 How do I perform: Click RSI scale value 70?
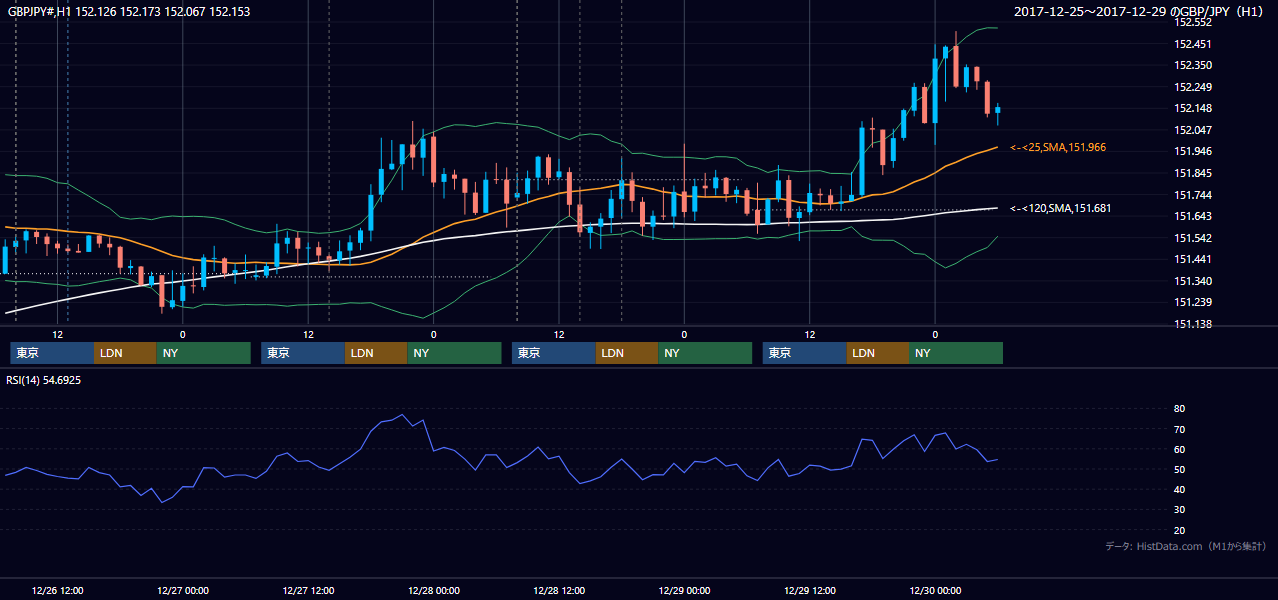tap(1179, 429)
